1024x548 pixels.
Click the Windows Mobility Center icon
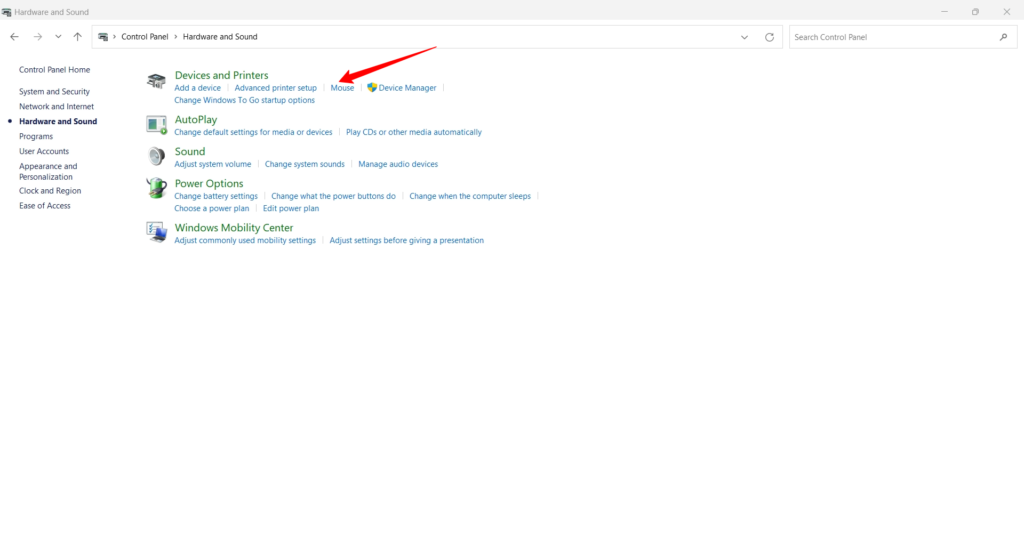pos(156,232)
